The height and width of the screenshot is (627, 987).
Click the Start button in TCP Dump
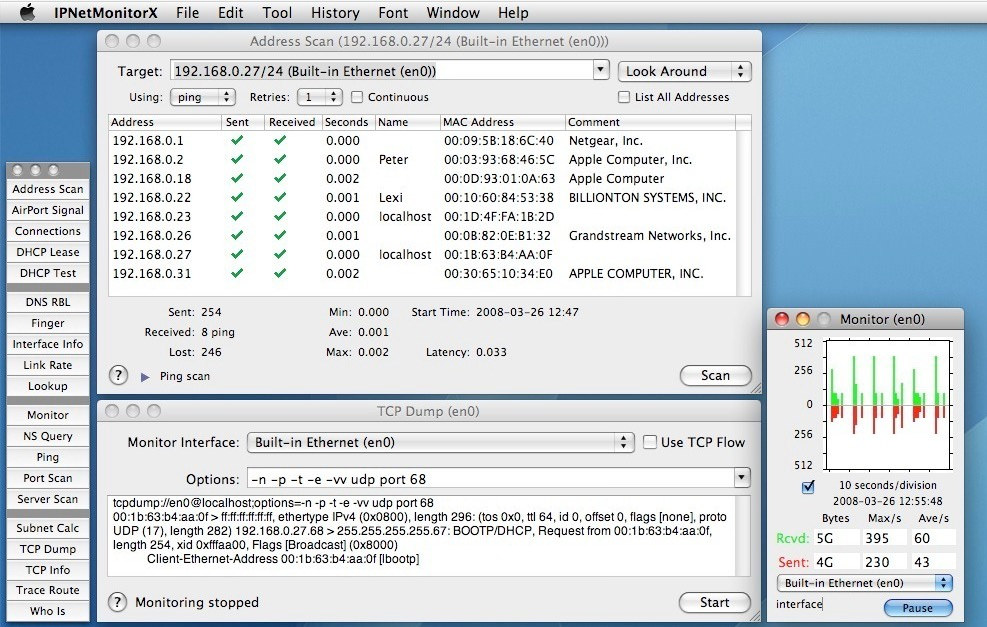[715, 602]
